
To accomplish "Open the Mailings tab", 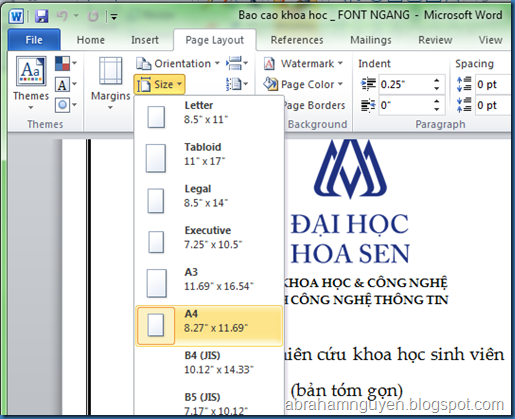I will tap(371, 40).
